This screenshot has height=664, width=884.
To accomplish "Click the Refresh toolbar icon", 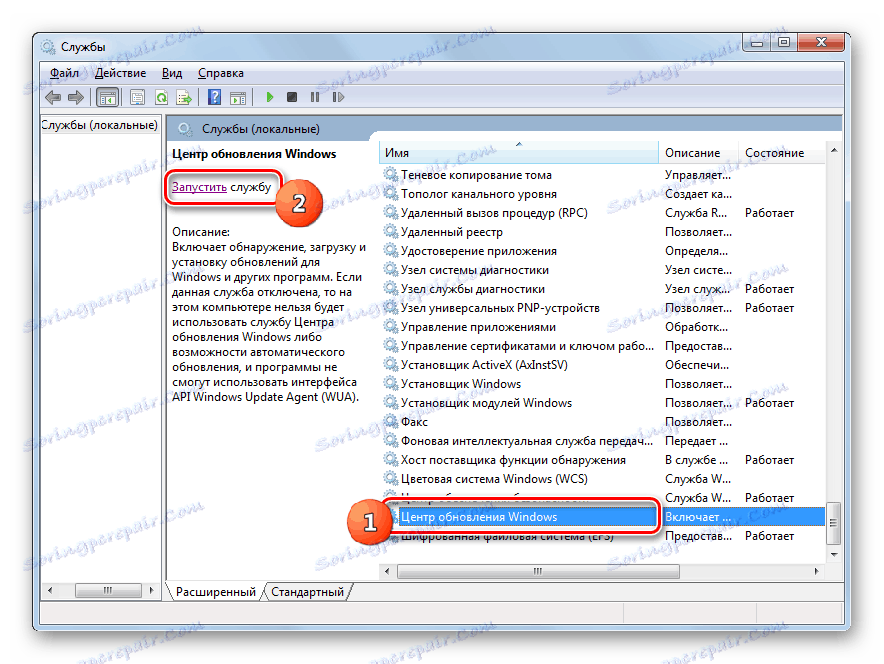I will point(161,98).
